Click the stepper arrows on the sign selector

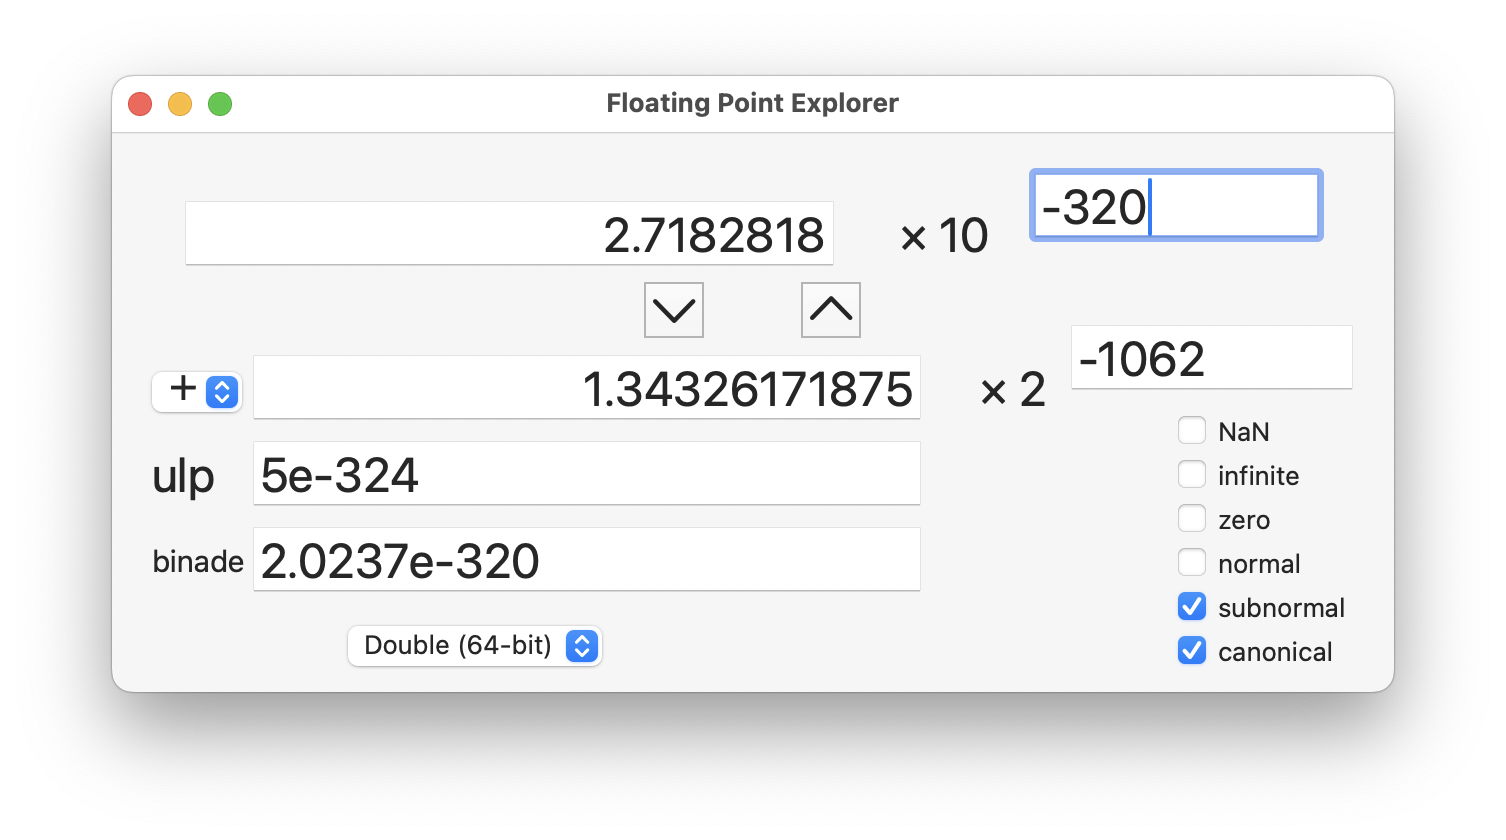click(x=222, y=392)
